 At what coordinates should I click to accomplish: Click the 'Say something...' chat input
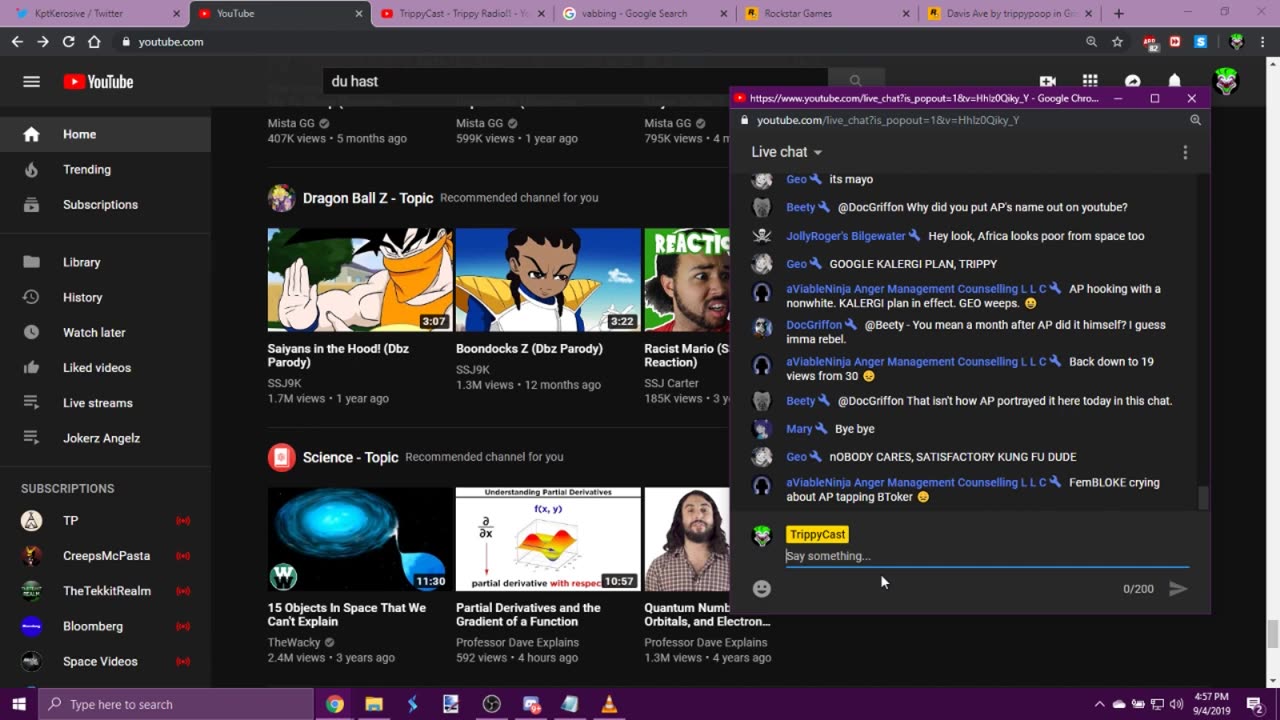pyautogui.click(x=987, y=556)
